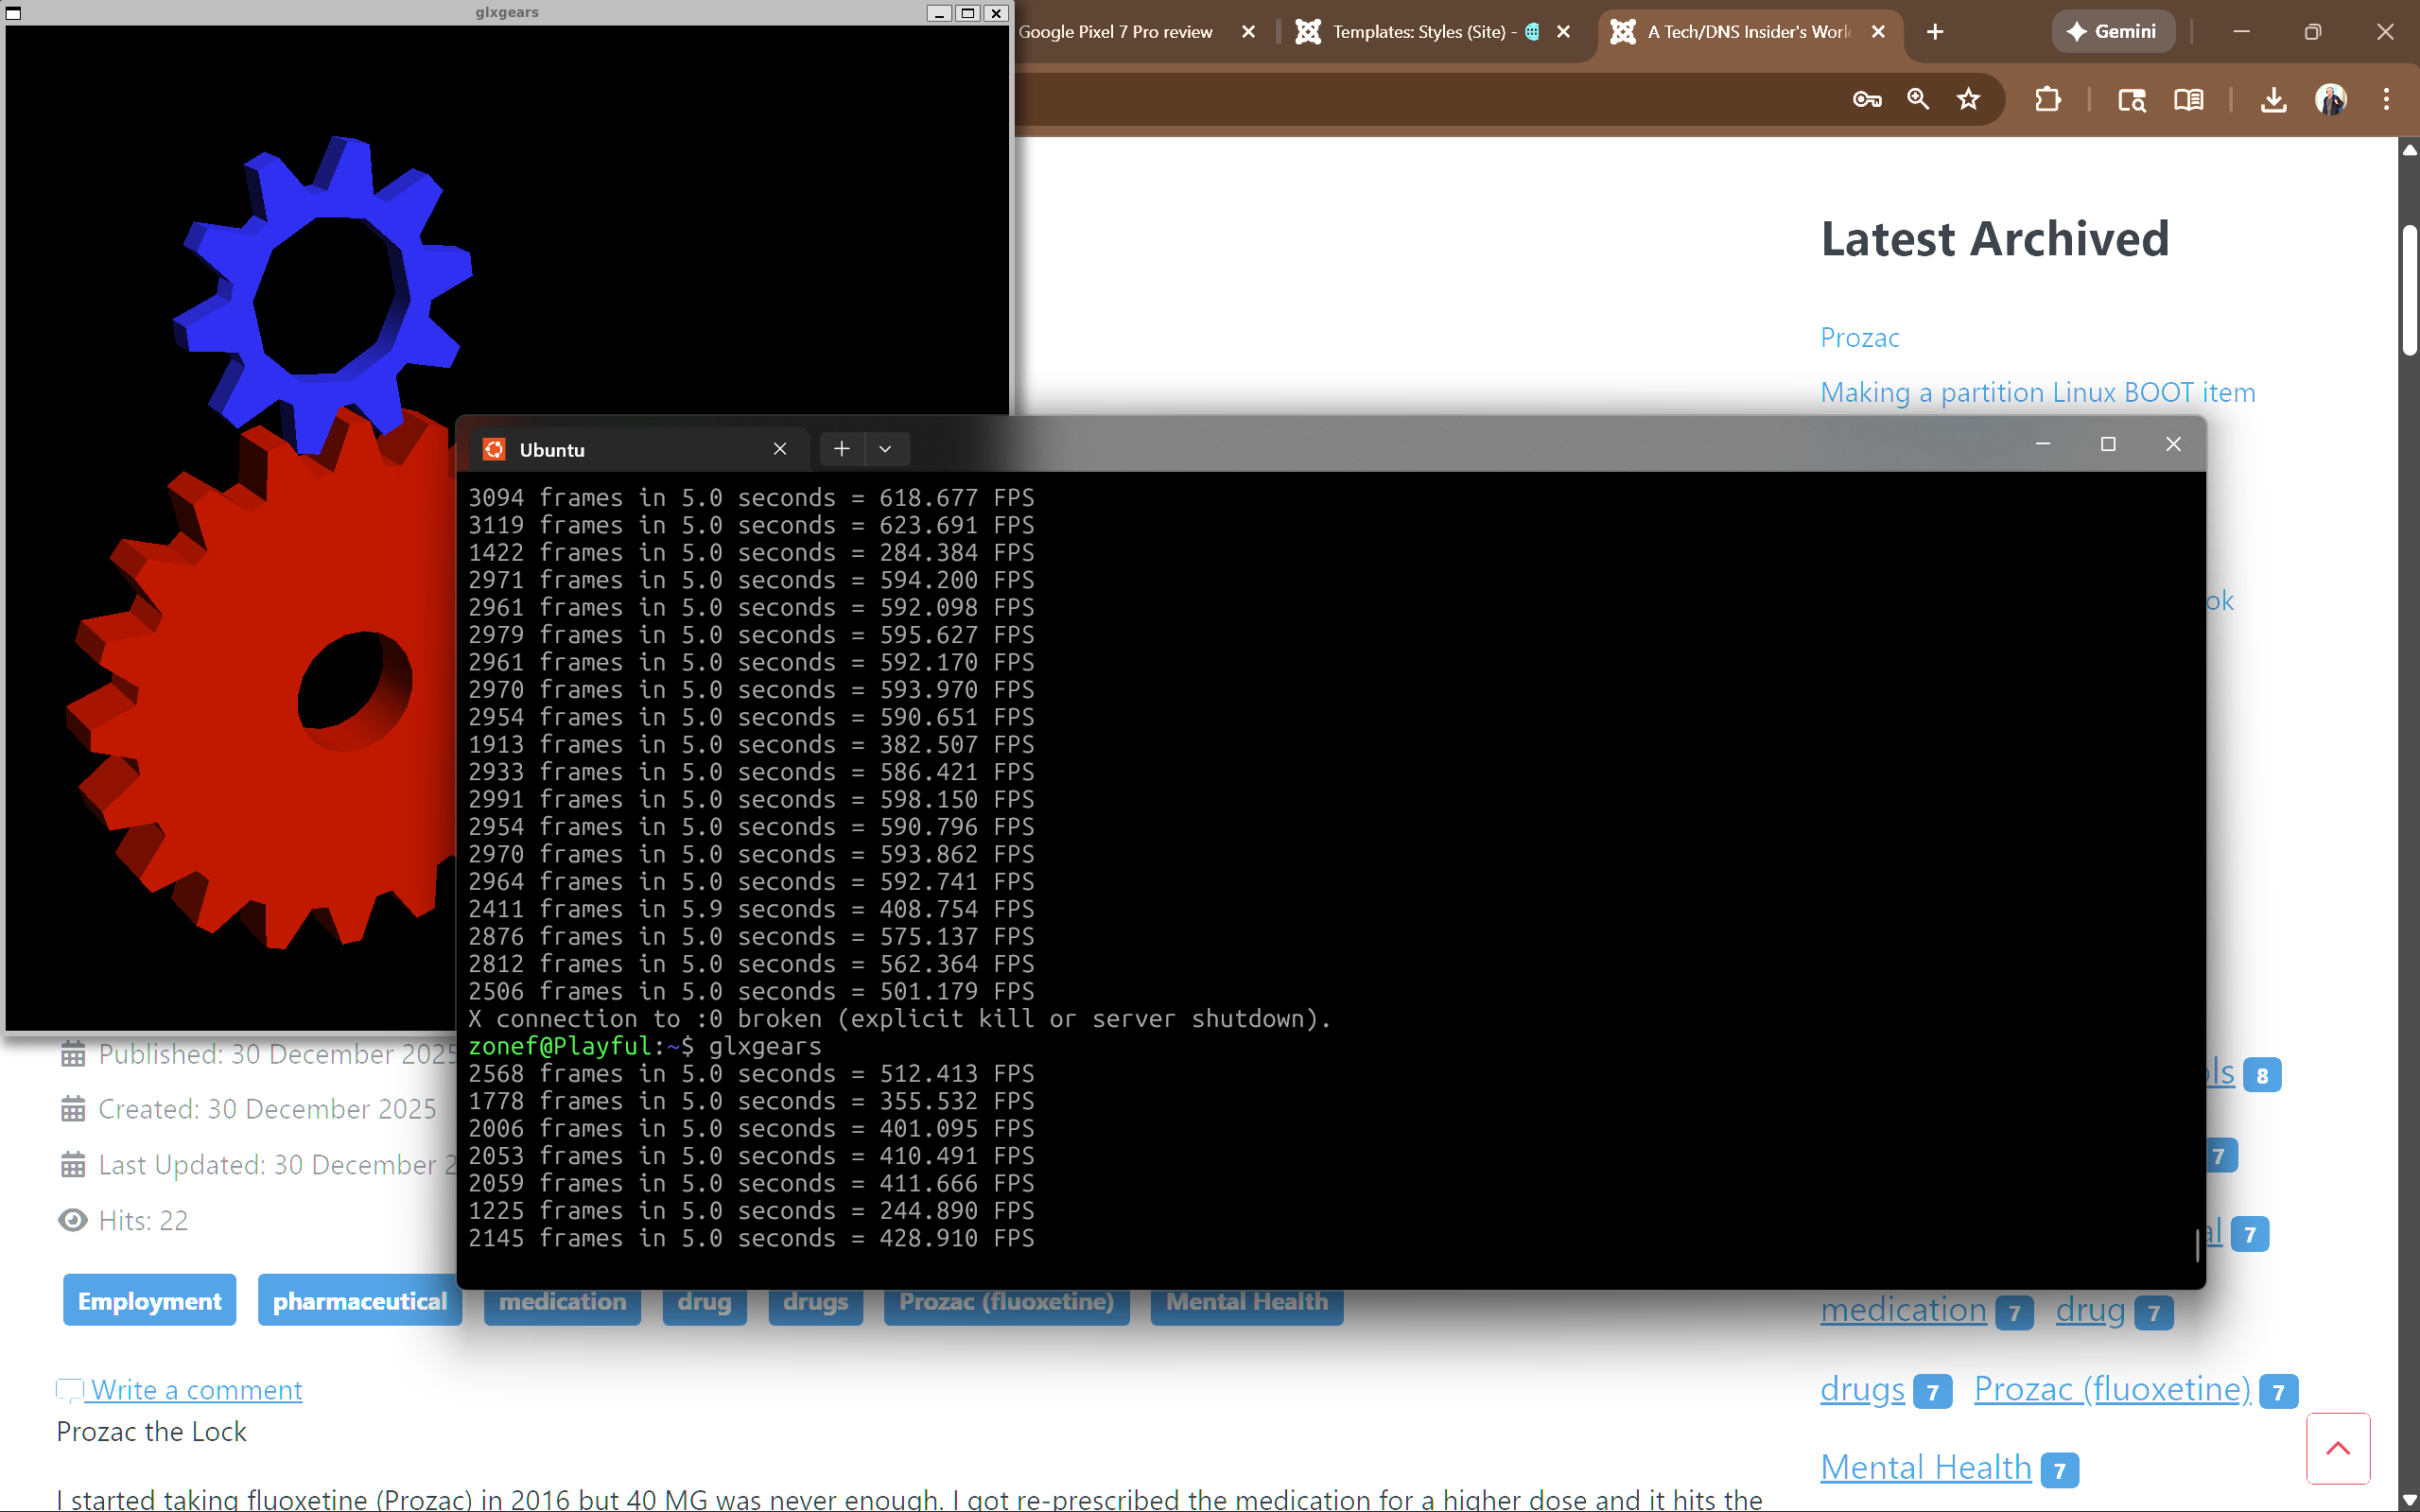Click the Chrome profile avatar
The width and height of the screenshot is (2420, 1512).
click(2330, 99)
